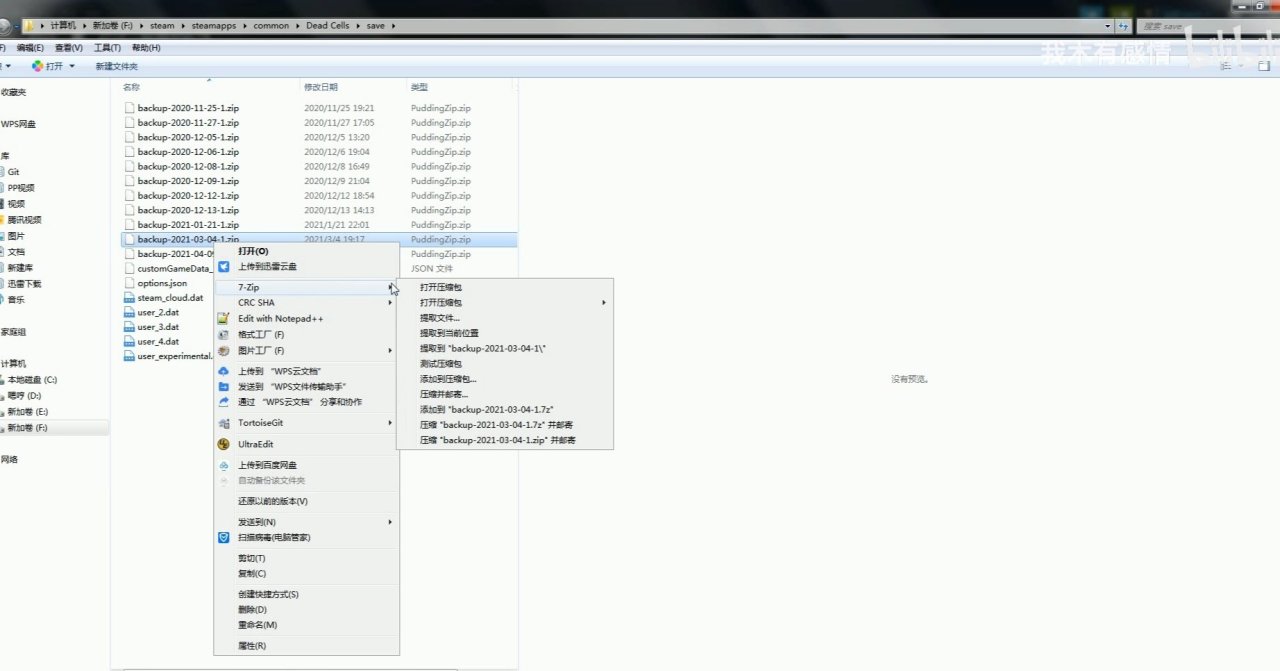
Task: Click the 电脑管家 shield icon
Action: point(224,537)
